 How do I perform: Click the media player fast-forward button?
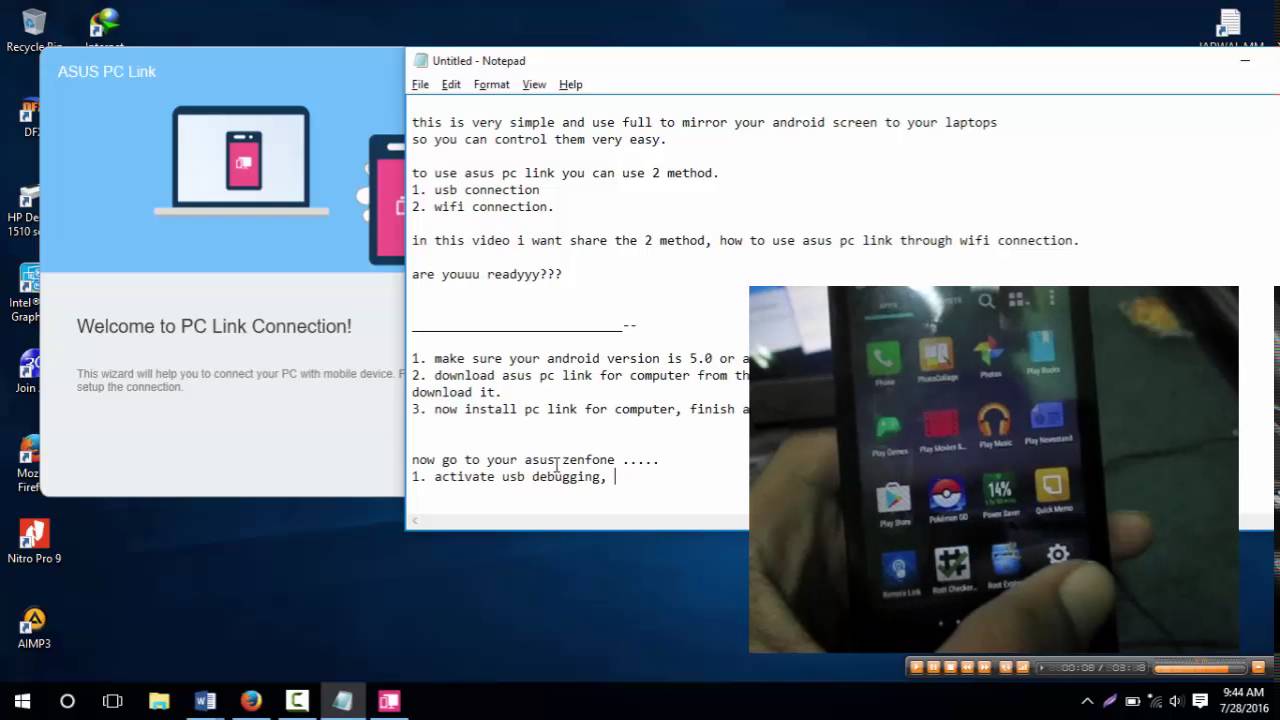985,667
